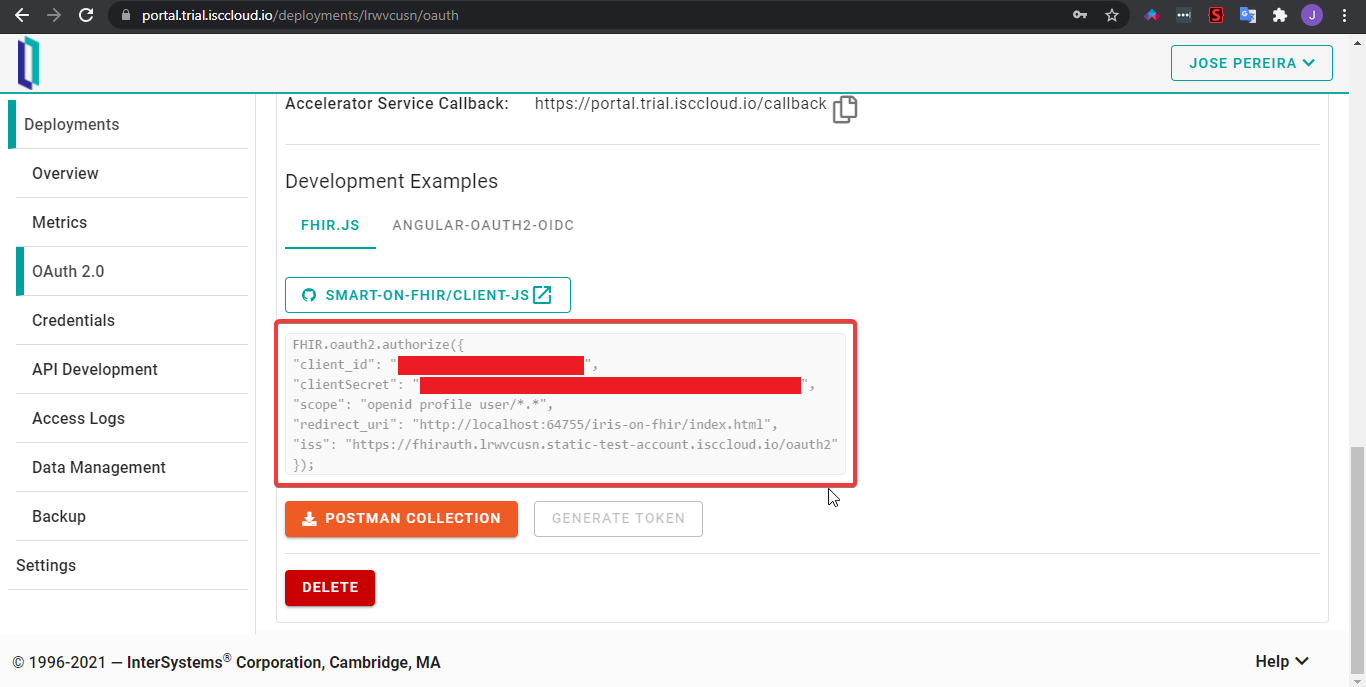Bookmark this page with star icon
Screen dimensions: 1366x687
(x=1112, y=15)
